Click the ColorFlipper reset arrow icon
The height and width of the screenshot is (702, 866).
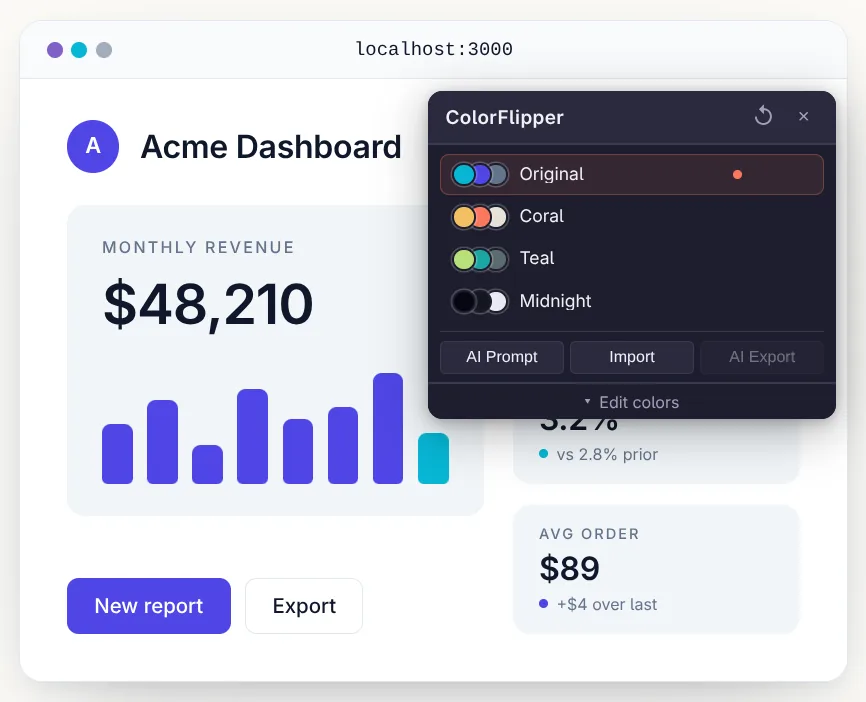(763, 116)
